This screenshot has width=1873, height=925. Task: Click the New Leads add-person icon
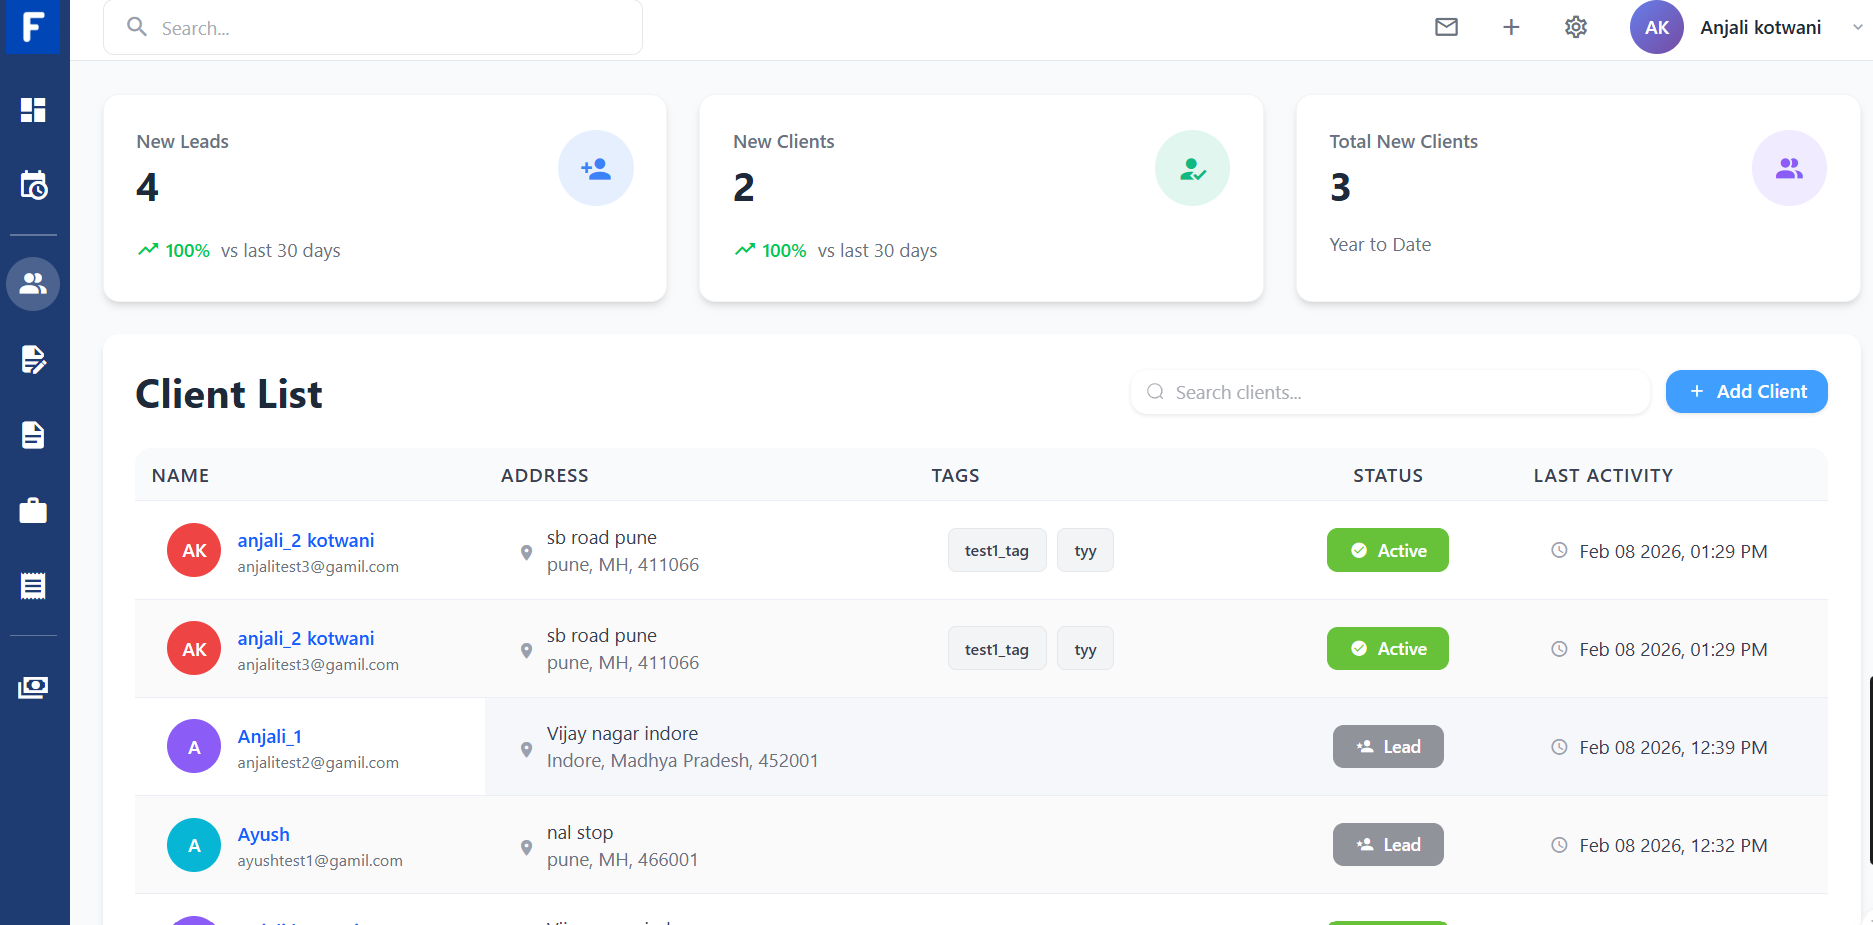pos(596,168)
